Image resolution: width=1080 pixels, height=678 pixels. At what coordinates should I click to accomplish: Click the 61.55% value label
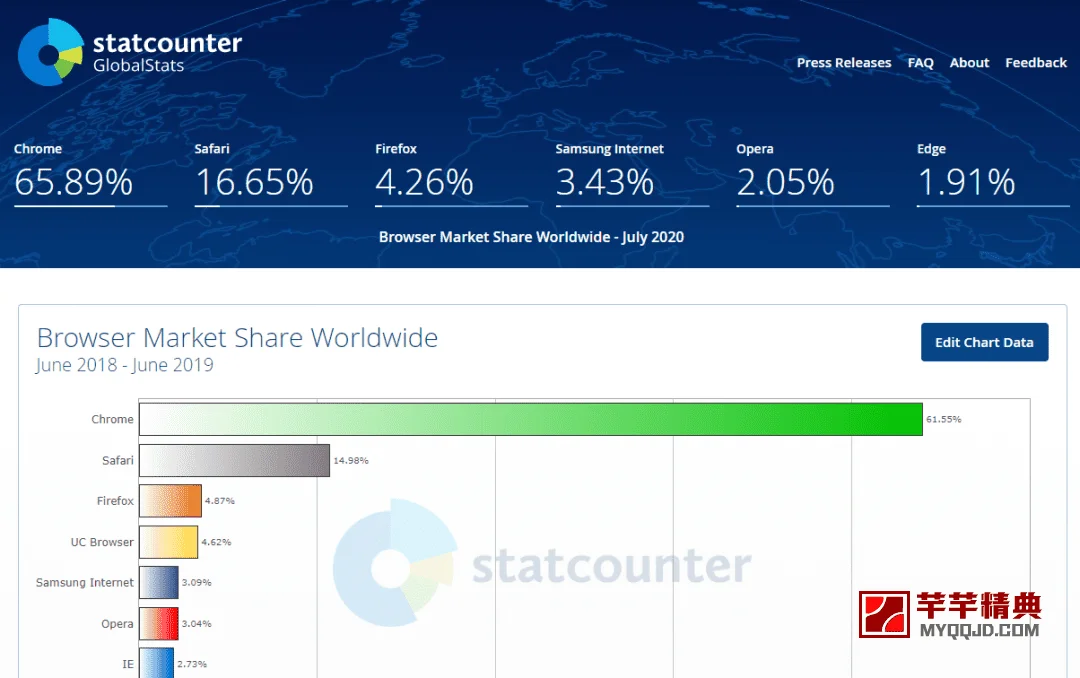(x=944, y=419)
